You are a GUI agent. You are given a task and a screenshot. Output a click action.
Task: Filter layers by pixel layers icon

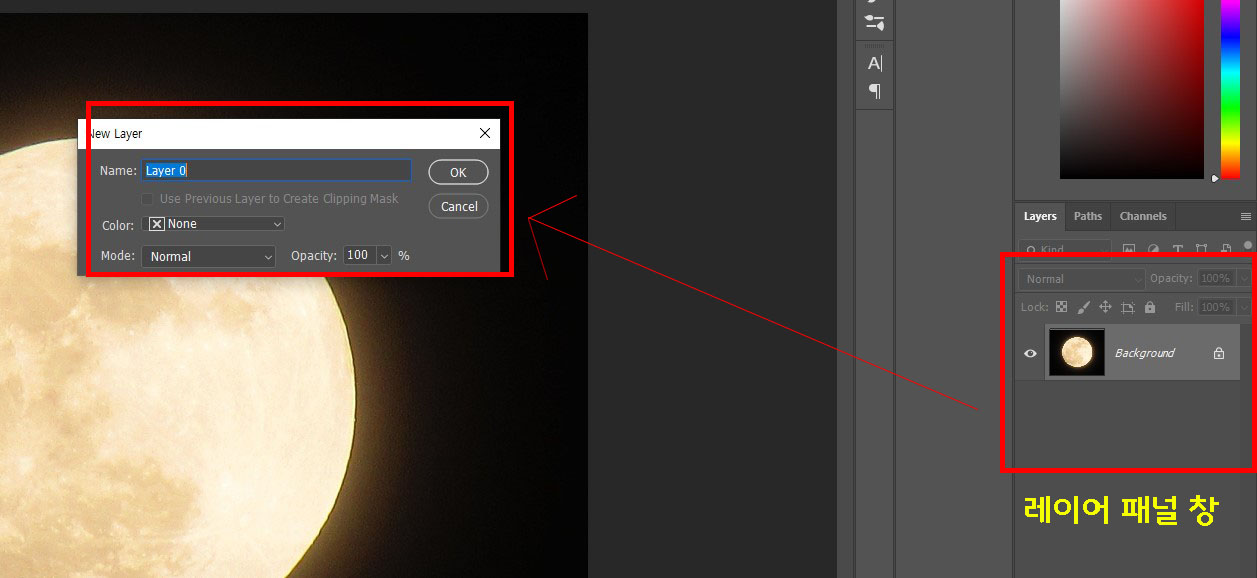click(1129, 249)
